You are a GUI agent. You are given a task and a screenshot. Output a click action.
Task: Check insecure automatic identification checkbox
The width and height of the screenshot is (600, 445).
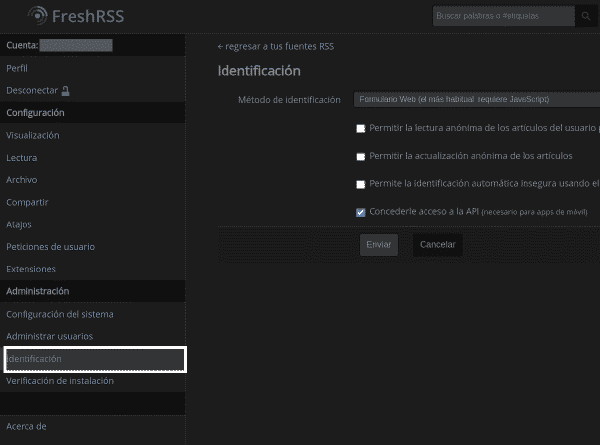pyautogui.click(x=360, y=184)
